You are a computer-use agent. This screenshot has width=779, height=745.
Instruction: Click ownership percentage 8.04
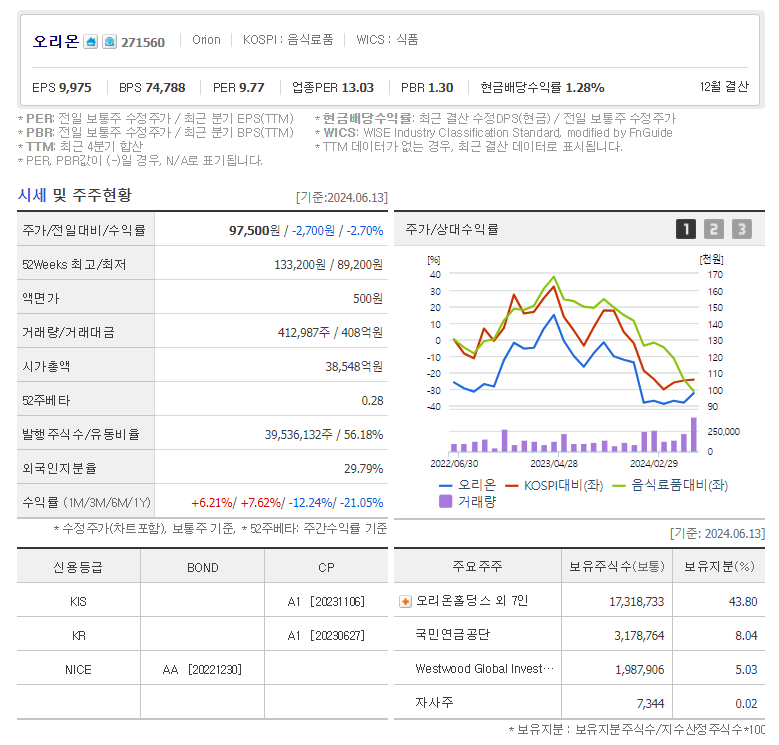click(x=746, y=636)
